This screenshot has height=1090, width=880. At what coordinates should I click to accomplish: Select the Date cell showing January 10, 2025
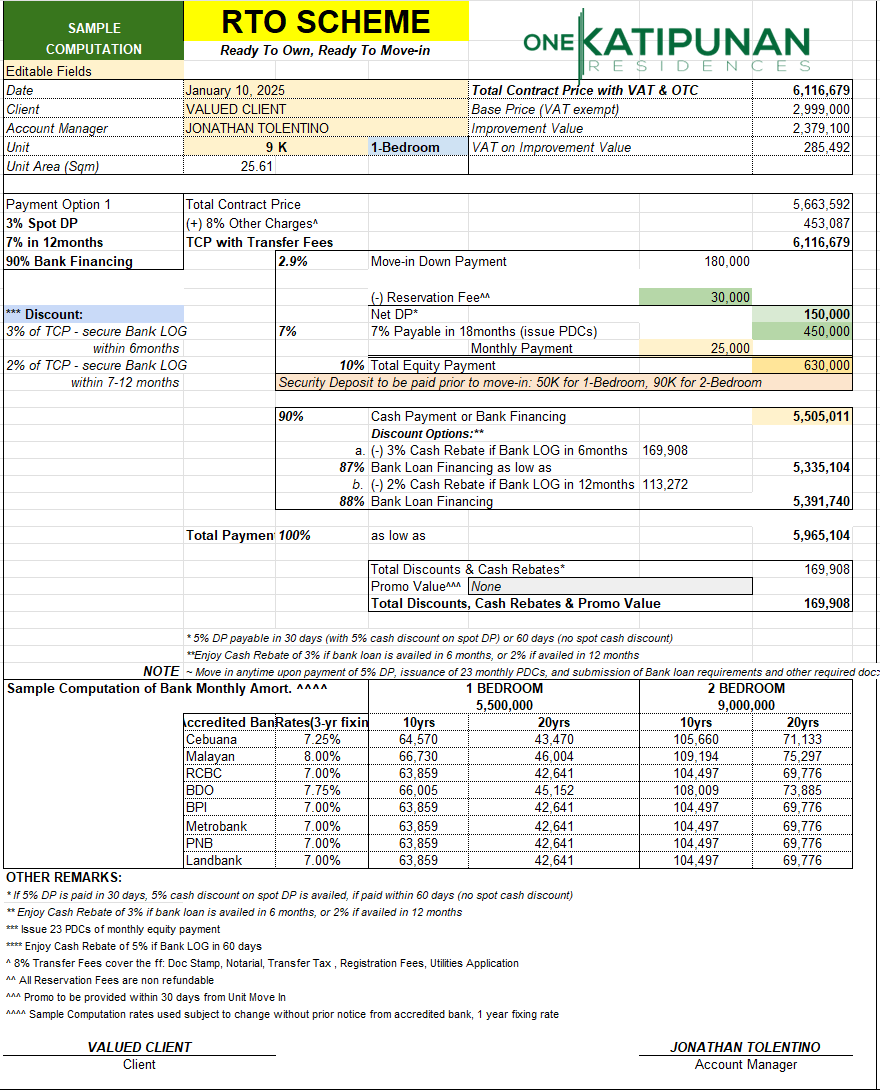[x=326, y=90]
